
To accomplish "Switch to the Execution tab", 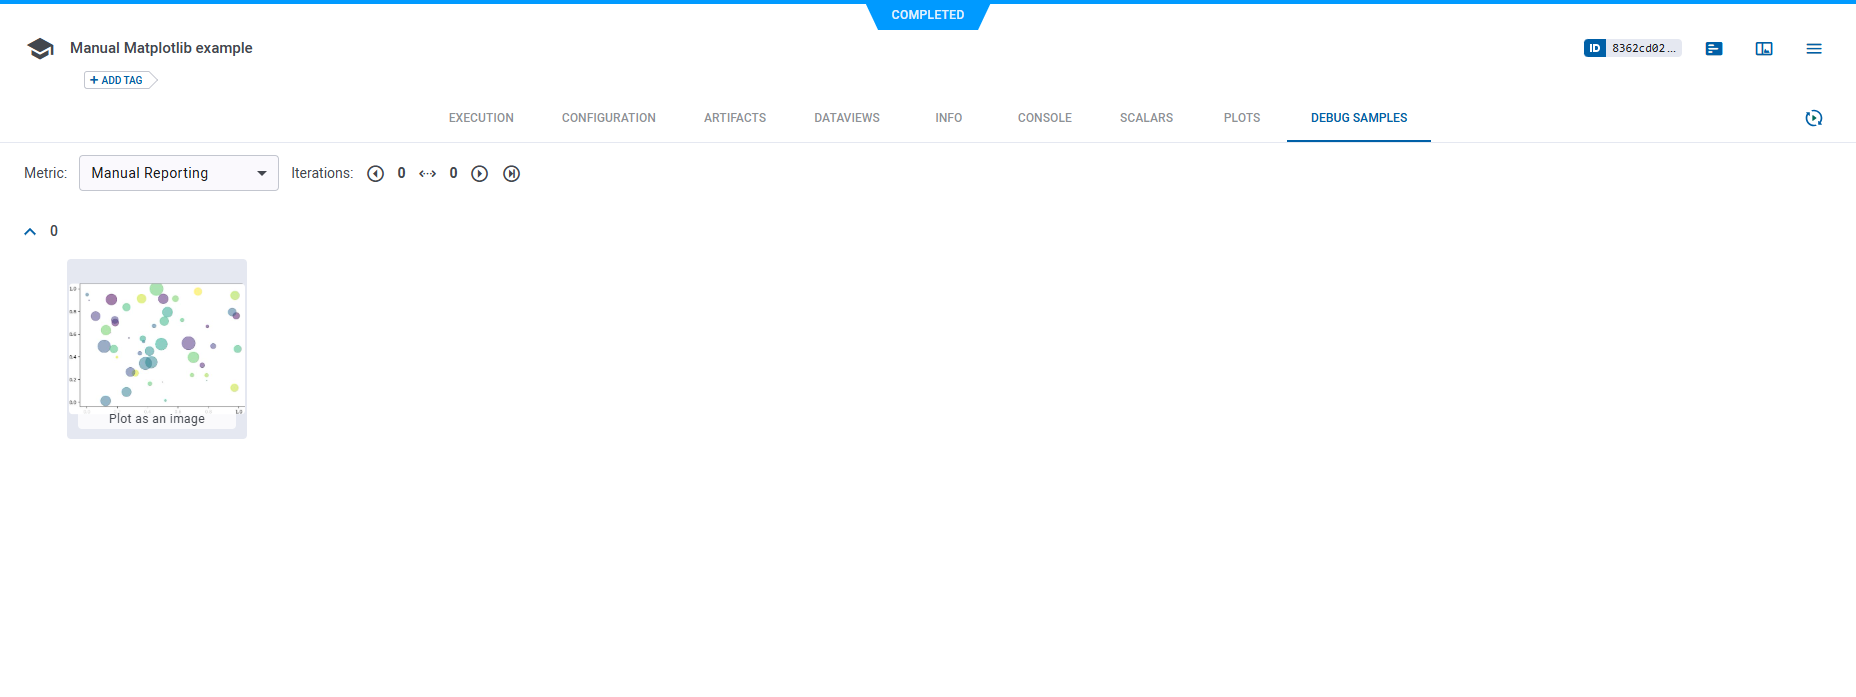I will point(481,118).
